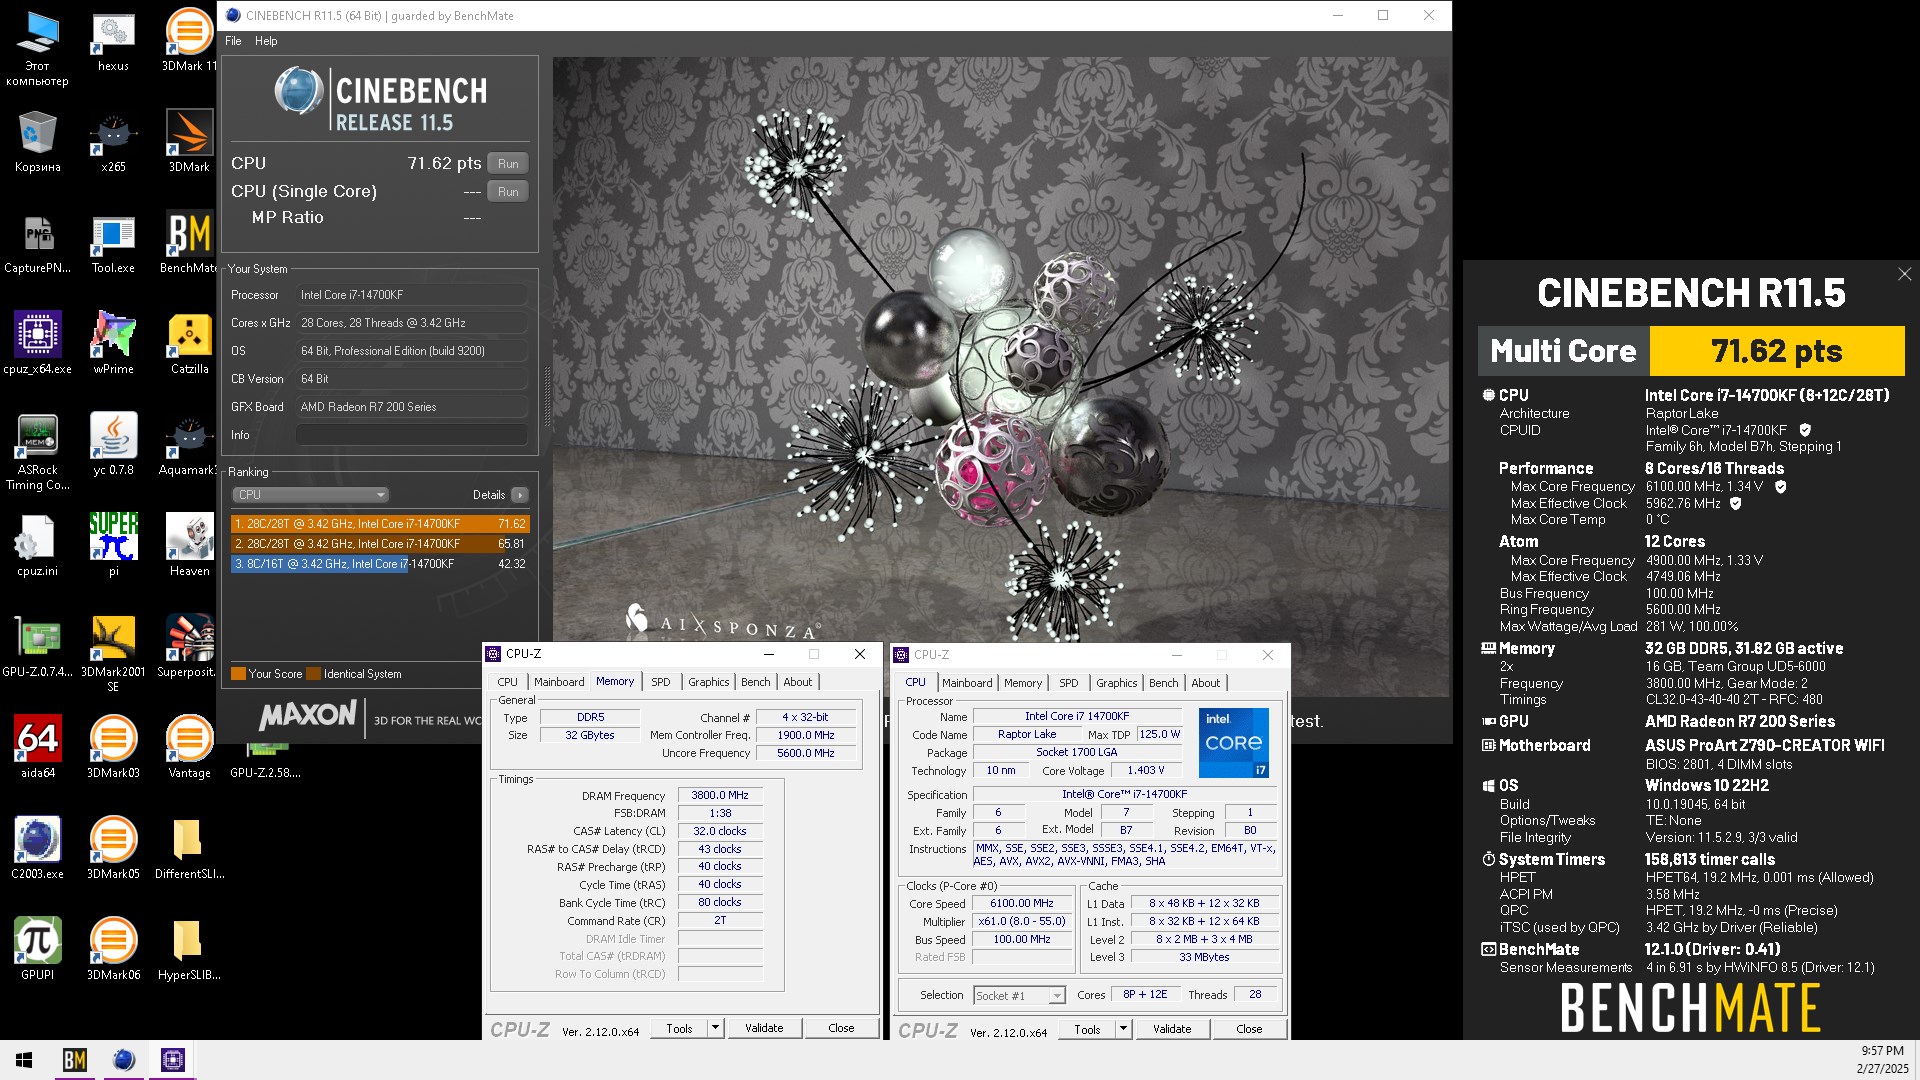Select the ranking entry scoring 65.81
This screenshot has height=1080, width=1920.
(379, 544)
